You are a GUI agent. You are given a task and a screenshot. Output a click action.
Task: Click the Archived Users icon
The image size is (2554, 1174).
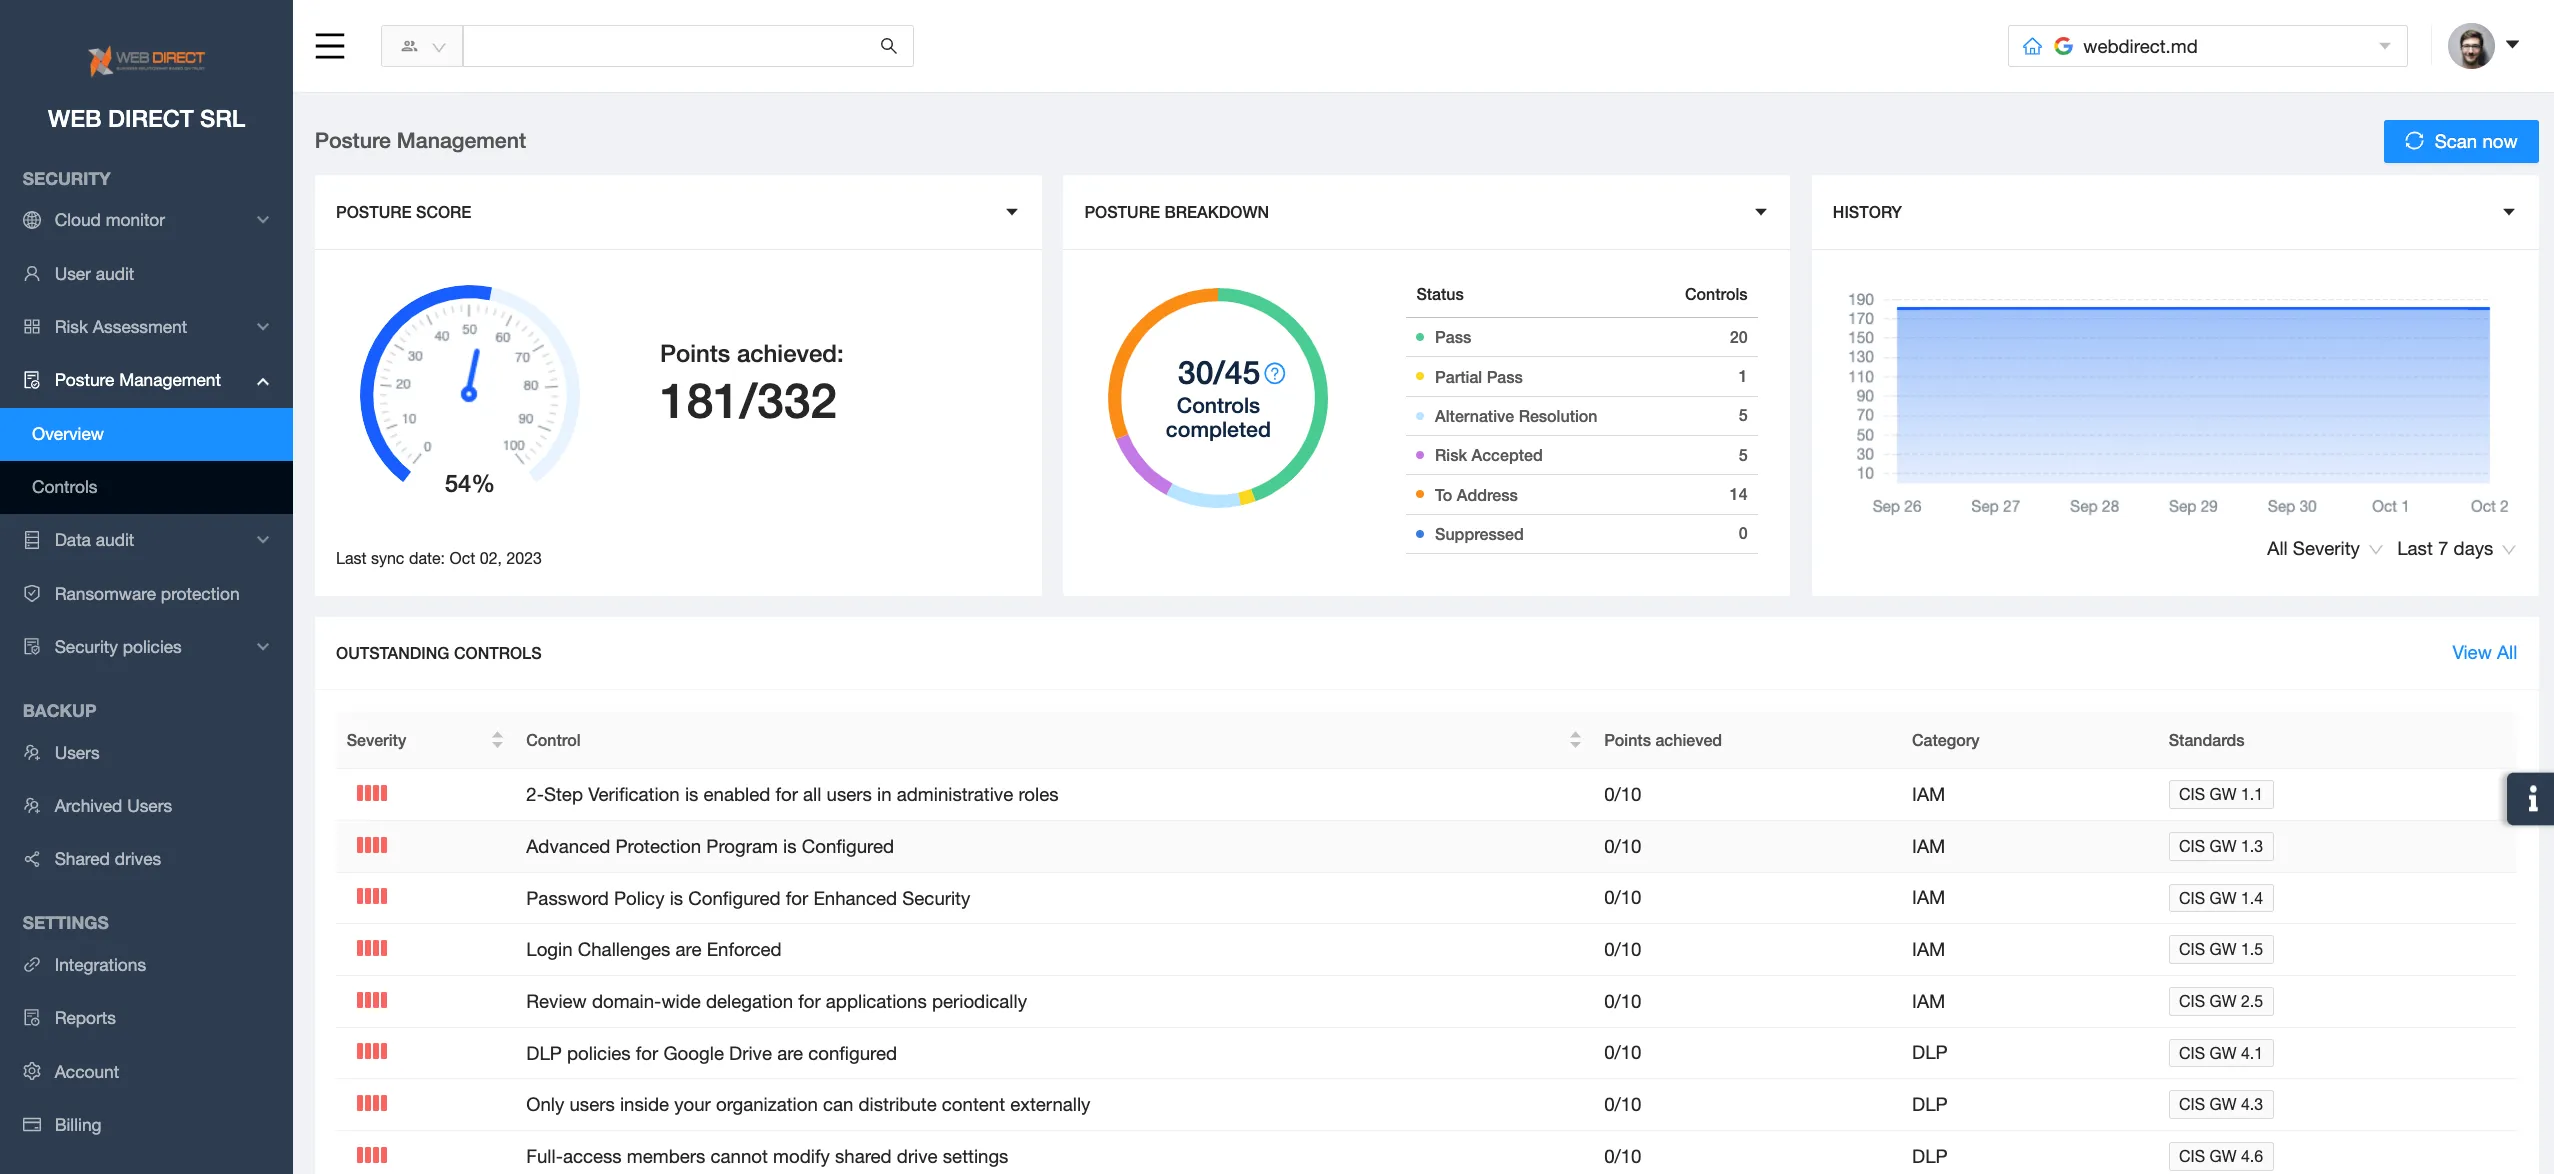[32, 806]
